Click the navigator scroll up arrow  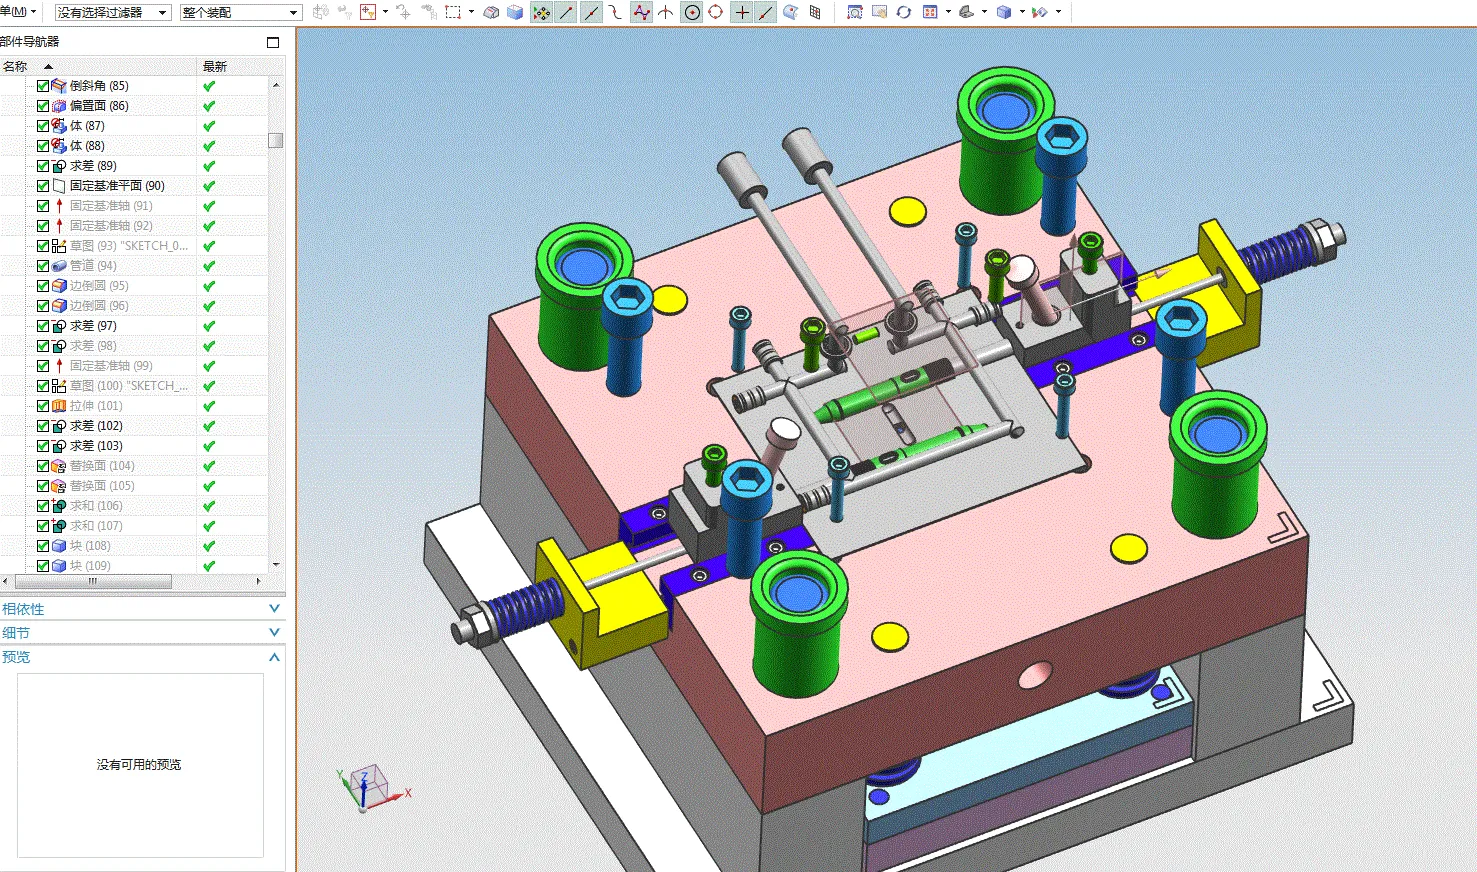(x=276, y=85)
